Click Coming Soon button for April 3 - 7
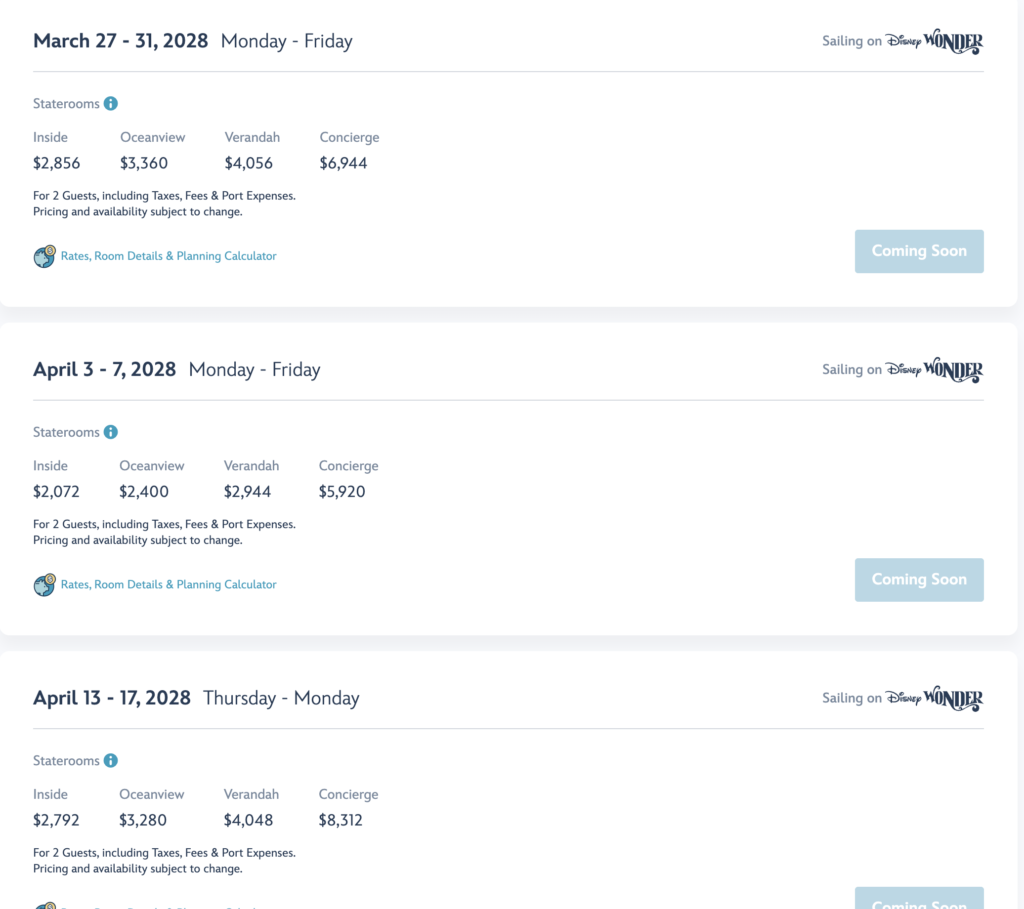This screenshot has height=909, width=1024. coord(919,580)
